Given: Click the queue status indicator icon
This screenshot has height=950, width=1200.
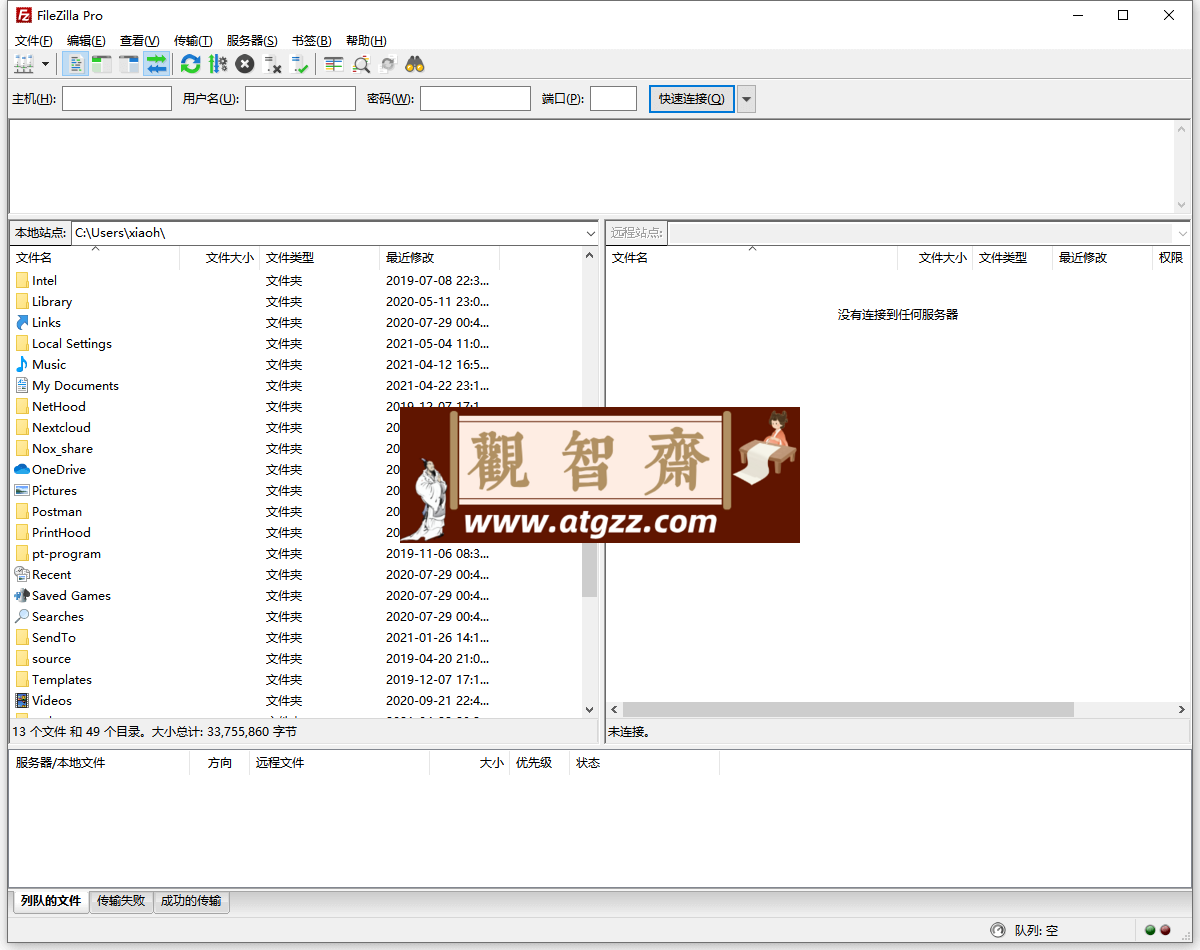Looking at the screenshot, I should point(997,930).
